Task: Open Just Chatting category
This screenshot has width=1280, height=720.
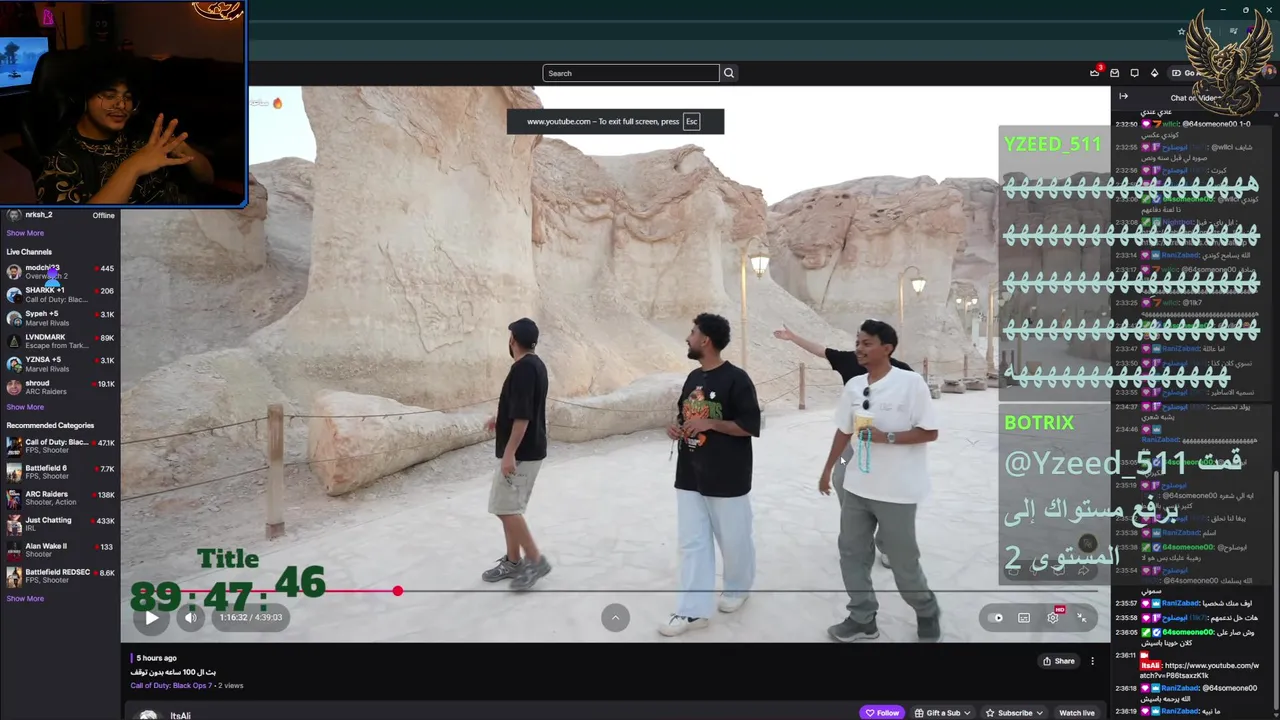Action: (60, 524)
